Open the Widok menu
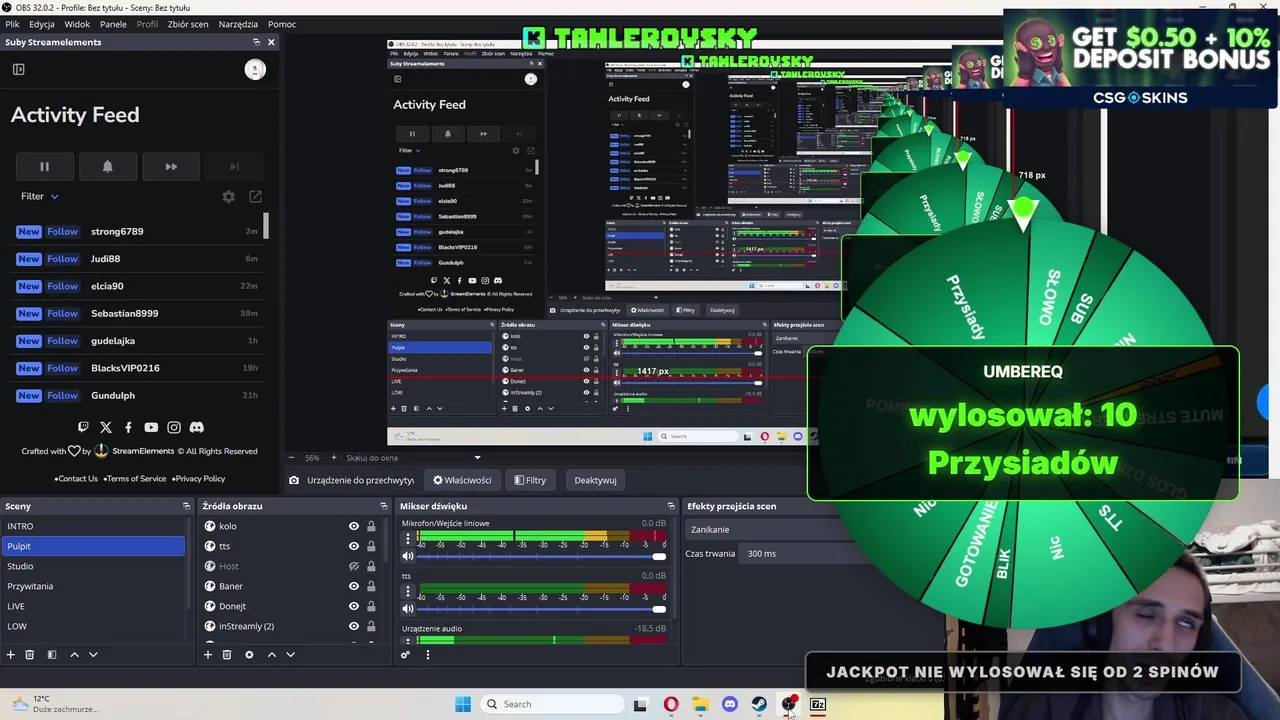 tap(77, 24)
